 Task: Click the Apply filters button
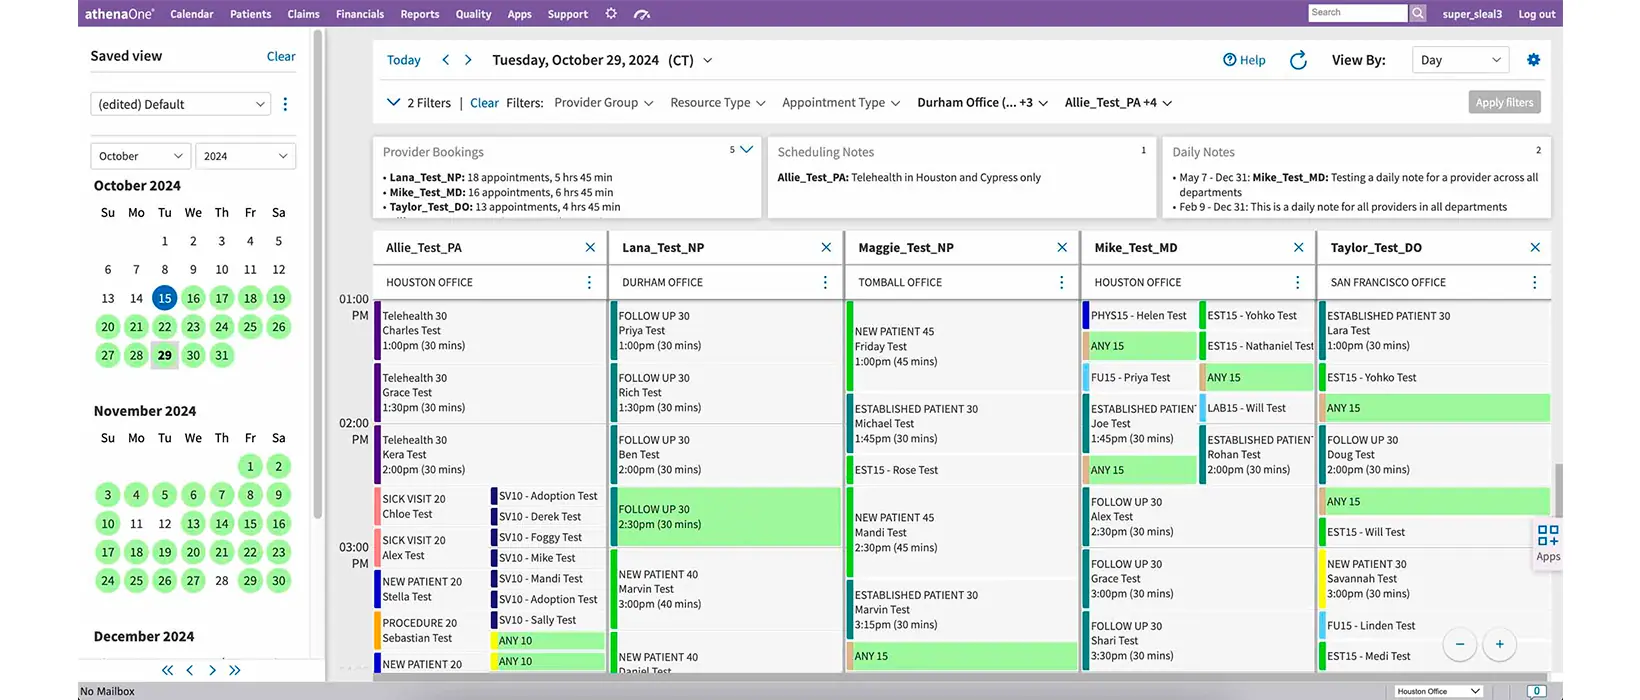tap(1504, 102)
